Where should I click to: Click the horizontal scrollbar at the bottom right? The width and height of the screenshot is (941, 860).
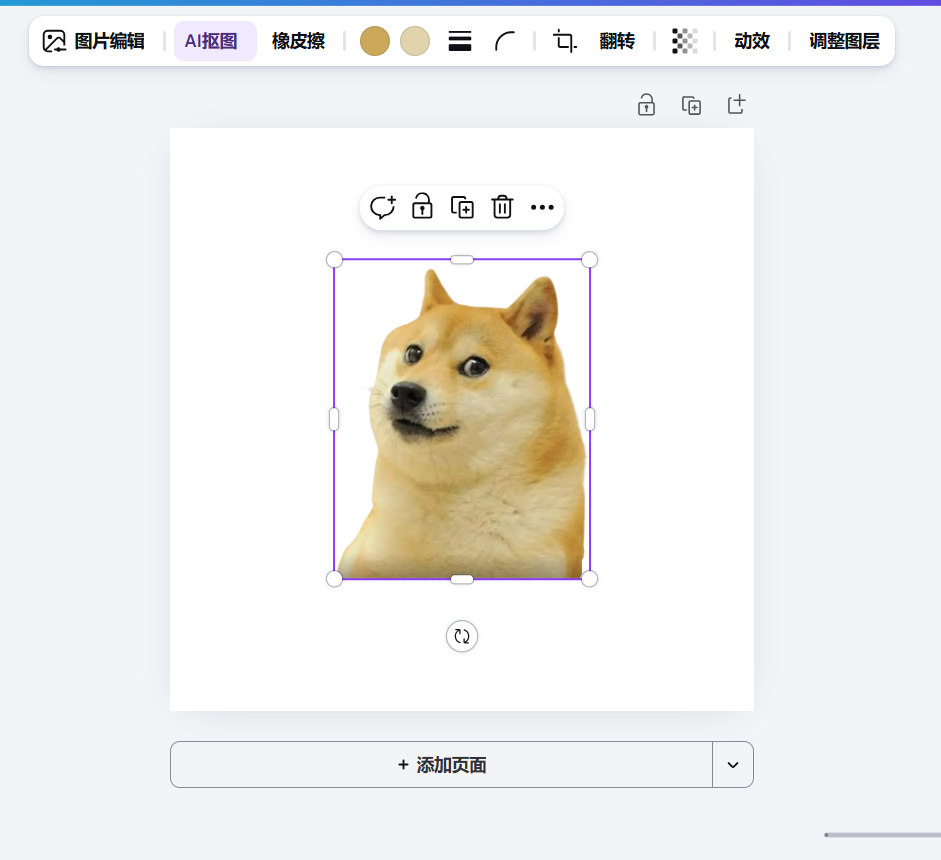[x=882, y=835]
